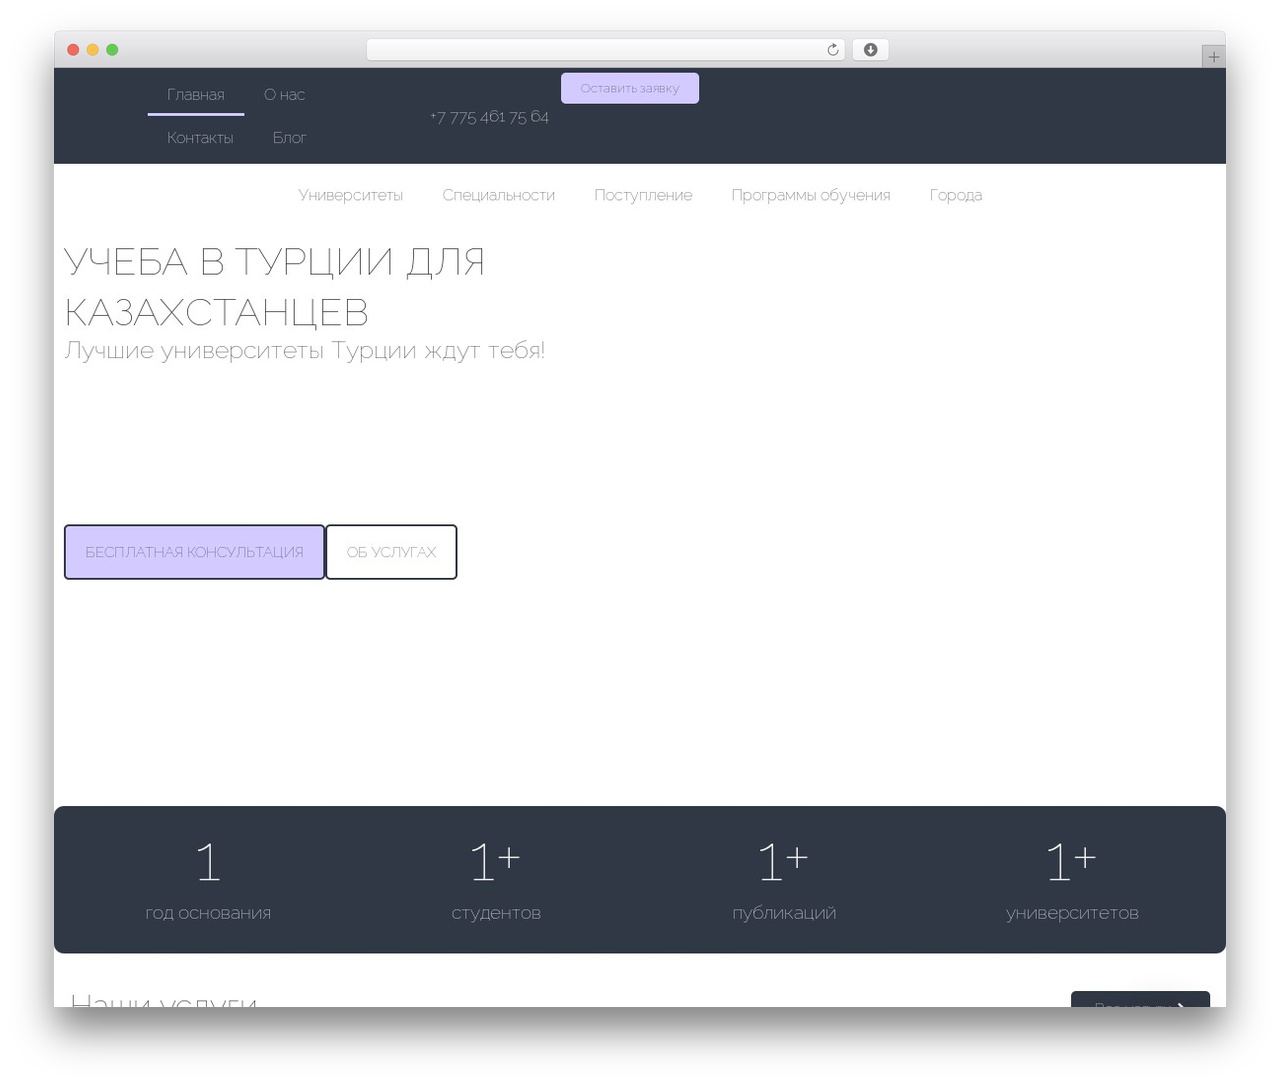Click the университетов statistic label
Screen dimensions: 1280x1084
coord(1072,913)
